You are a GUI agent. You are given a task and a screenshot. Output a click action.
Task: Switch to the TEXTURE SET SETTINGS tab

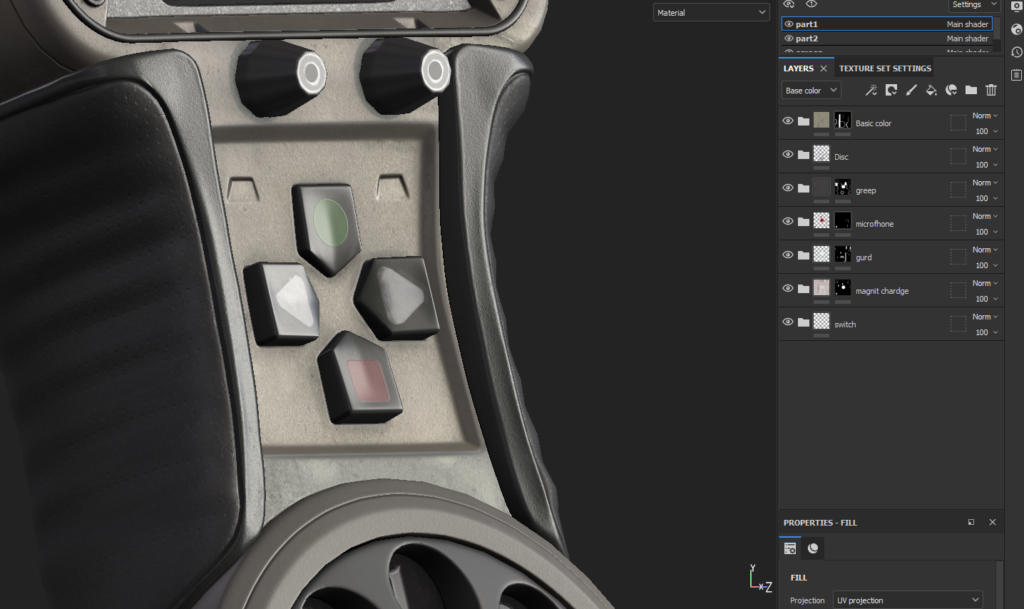(x=884, y=68)
